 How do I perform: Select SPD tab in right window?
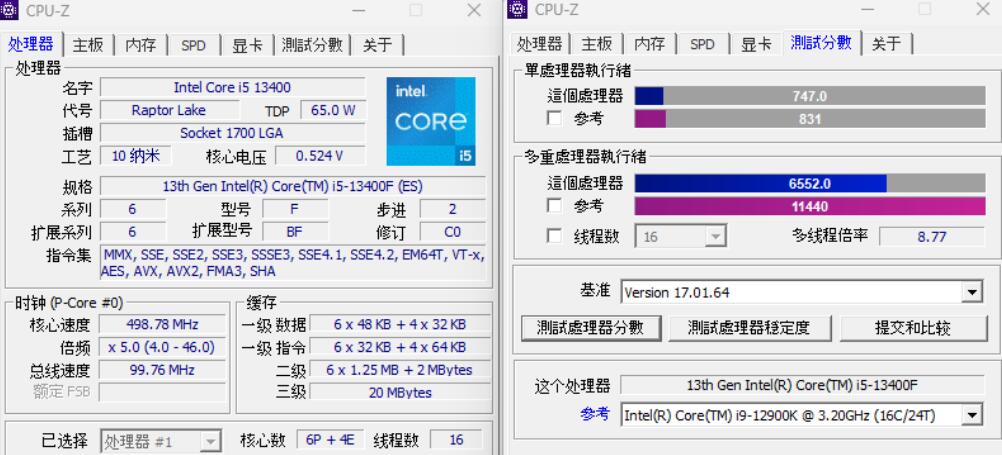pos(702,44)
